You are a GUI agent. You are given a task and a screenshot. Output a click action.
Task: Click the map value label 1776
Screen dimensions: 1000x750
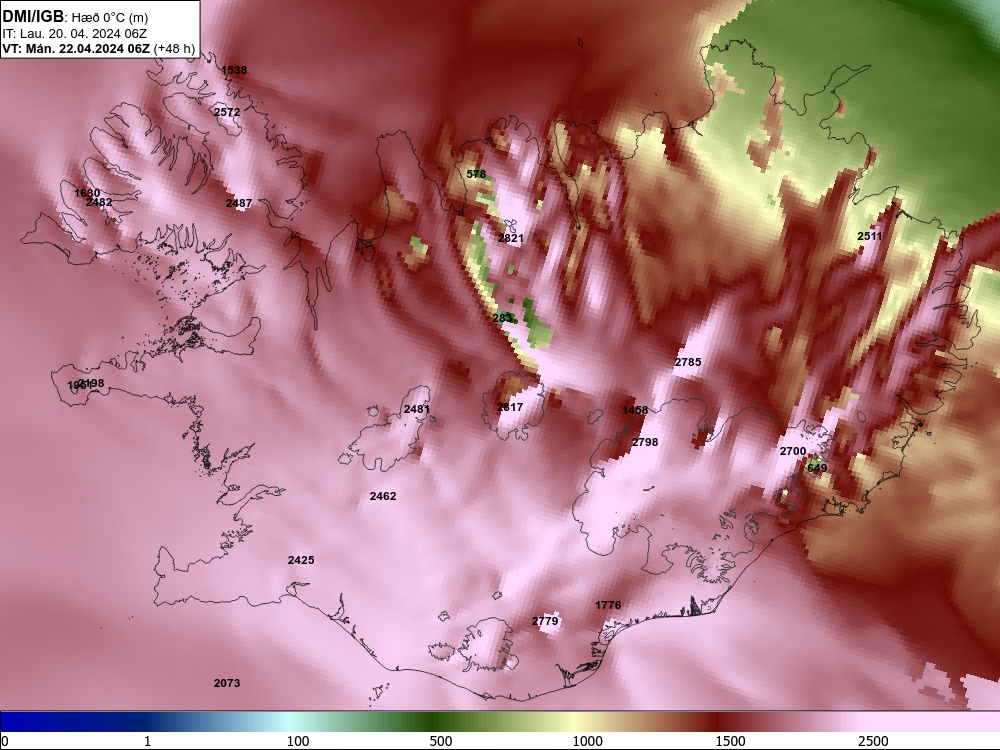(x=608, y=605)
